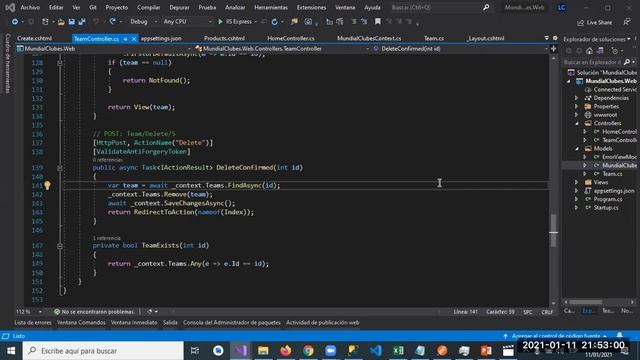Click the switch views icon in Solution Explorer
Screen dimensions: 640x360
click(600, 51)
